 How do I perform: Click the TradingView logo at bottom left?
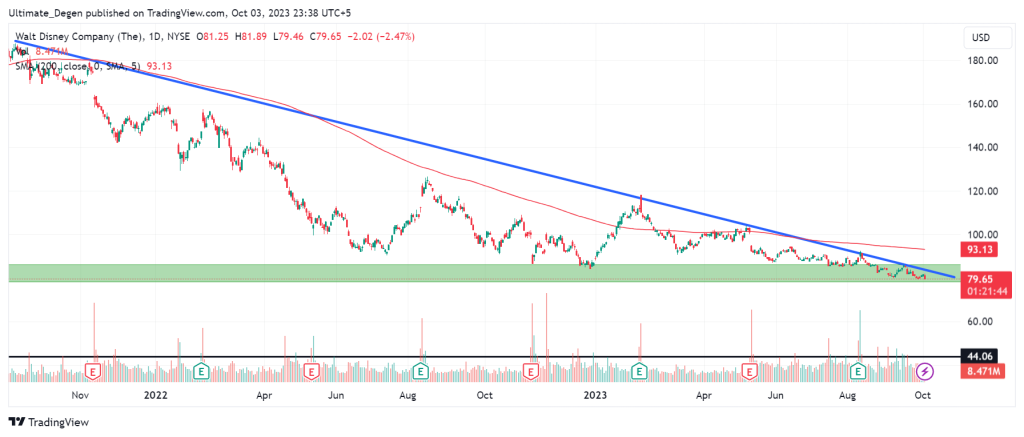(x=48, y=422)
